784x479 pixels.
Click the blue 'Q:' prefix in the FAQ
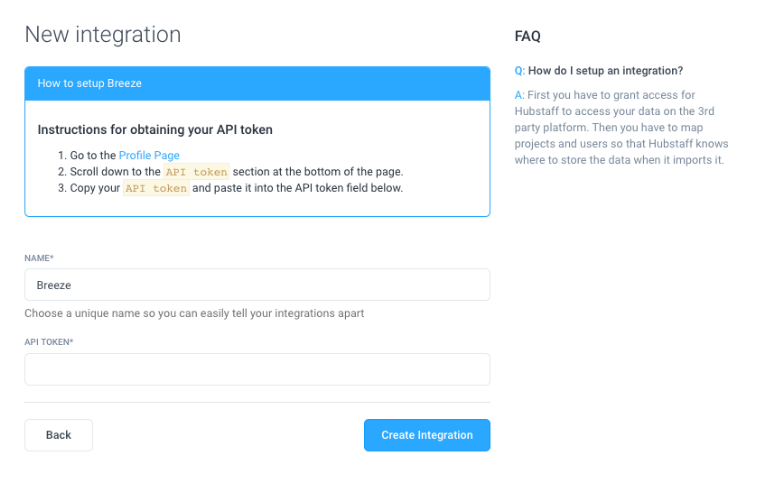tap(519, 71)
